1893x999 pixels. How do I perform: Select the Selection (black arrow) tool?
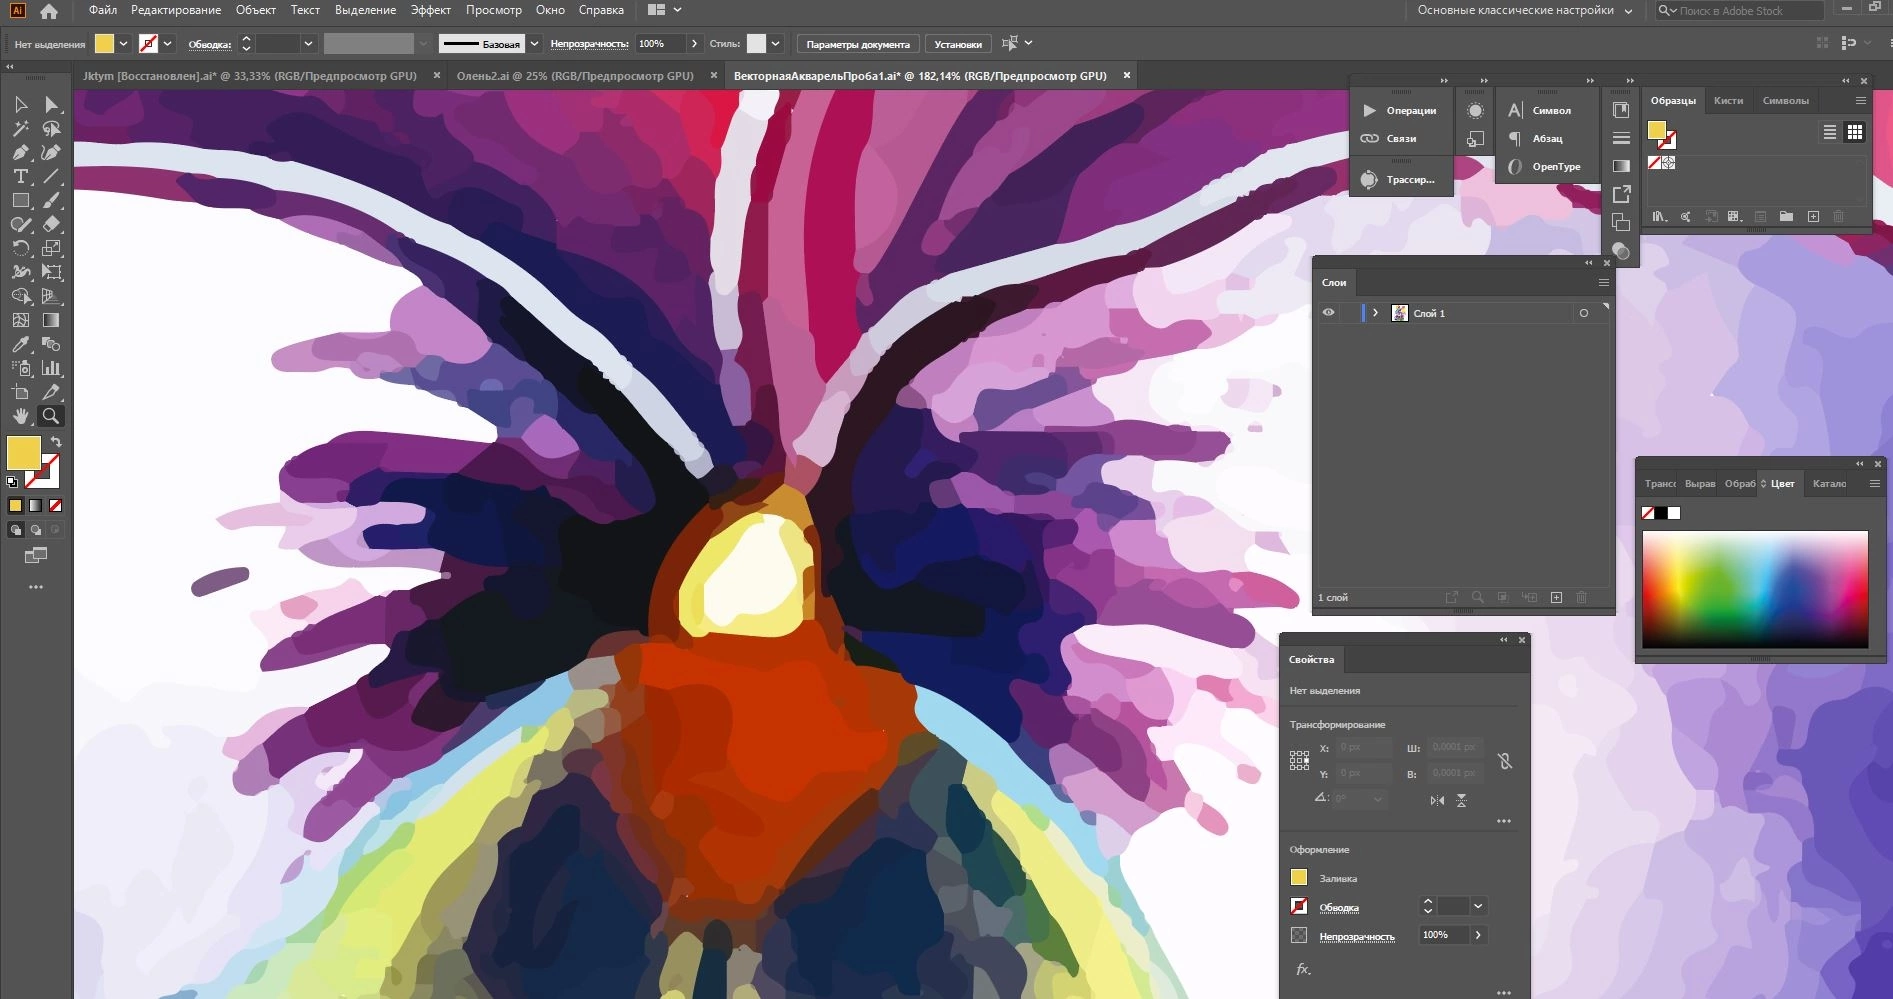(20, 104)
